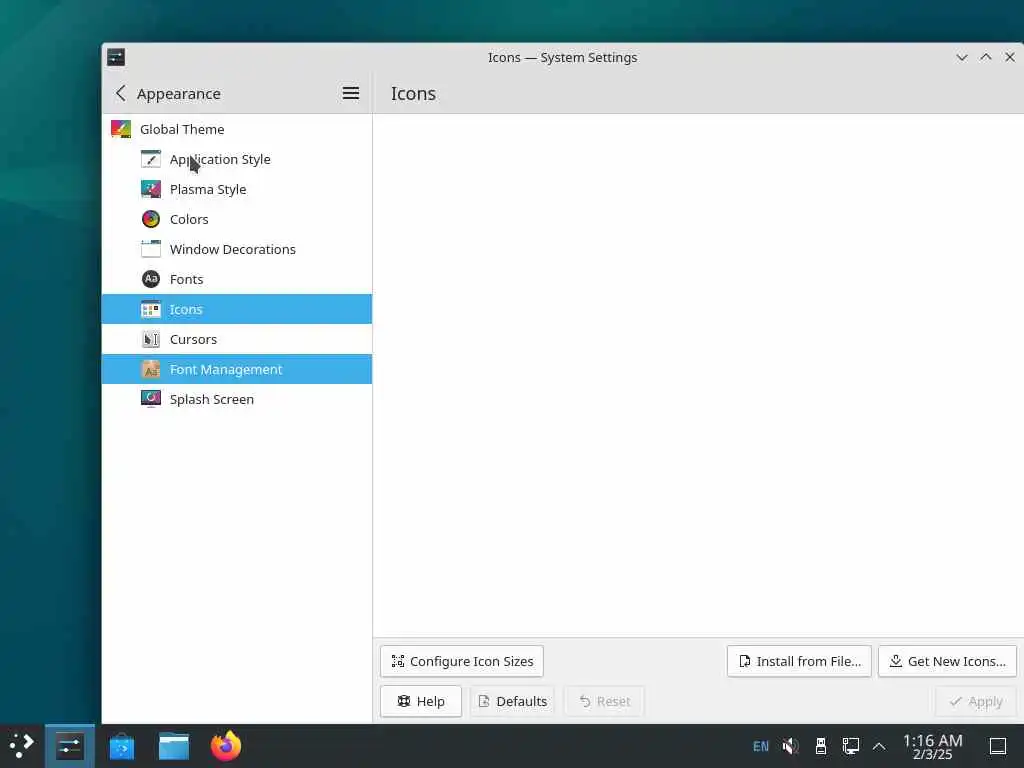Open the sidebar hamburger menu

(x=351, y=93)
